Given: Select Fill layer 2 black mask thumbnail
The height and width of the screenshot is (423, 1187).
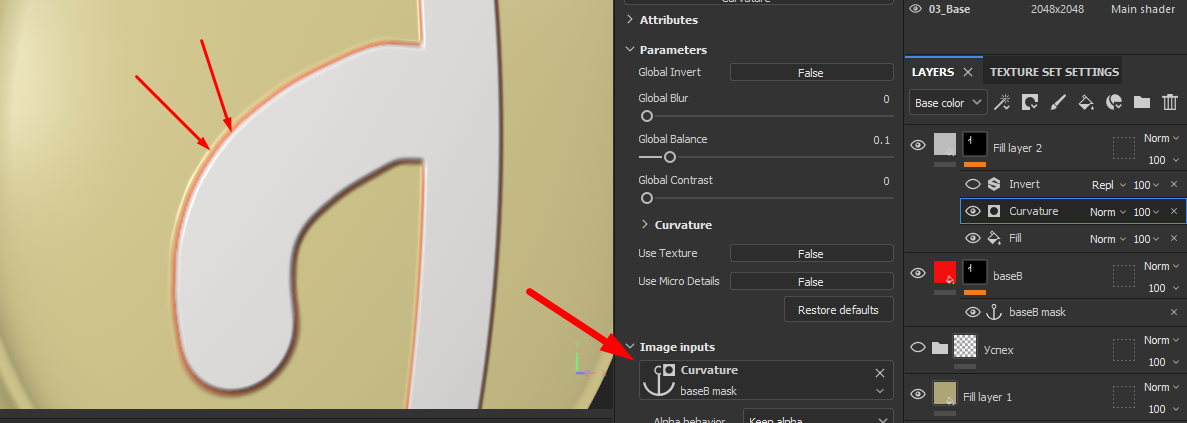Looking at the screenshot, I should [x=974, y=144].
